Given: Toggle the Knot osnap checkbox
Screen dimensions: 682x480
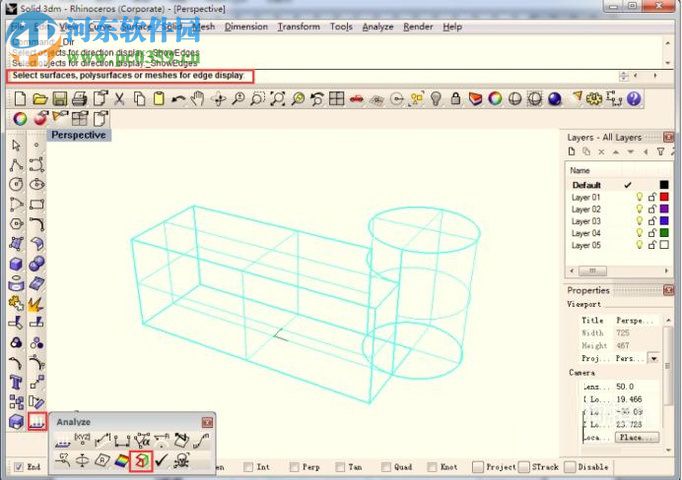Looking at the screenshot, I should [432, 467].
